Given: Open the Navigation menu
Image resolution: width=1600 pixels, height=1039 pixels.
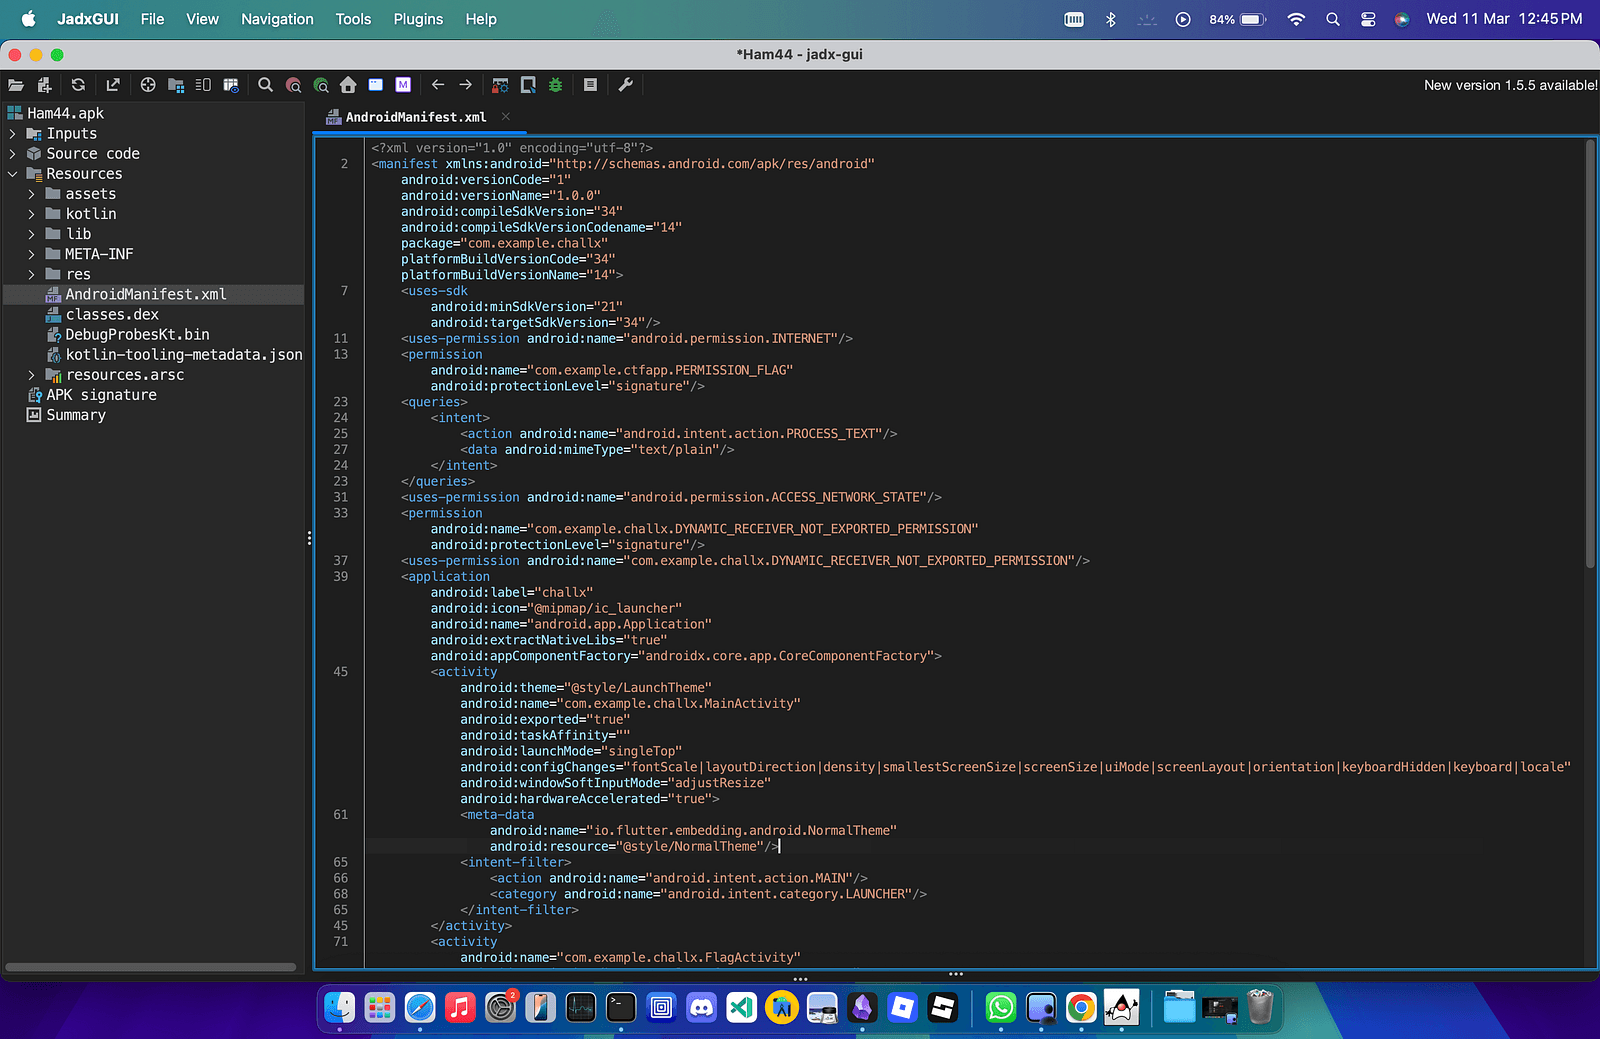Looking at the screenshot, I should [x=277, y=19].
